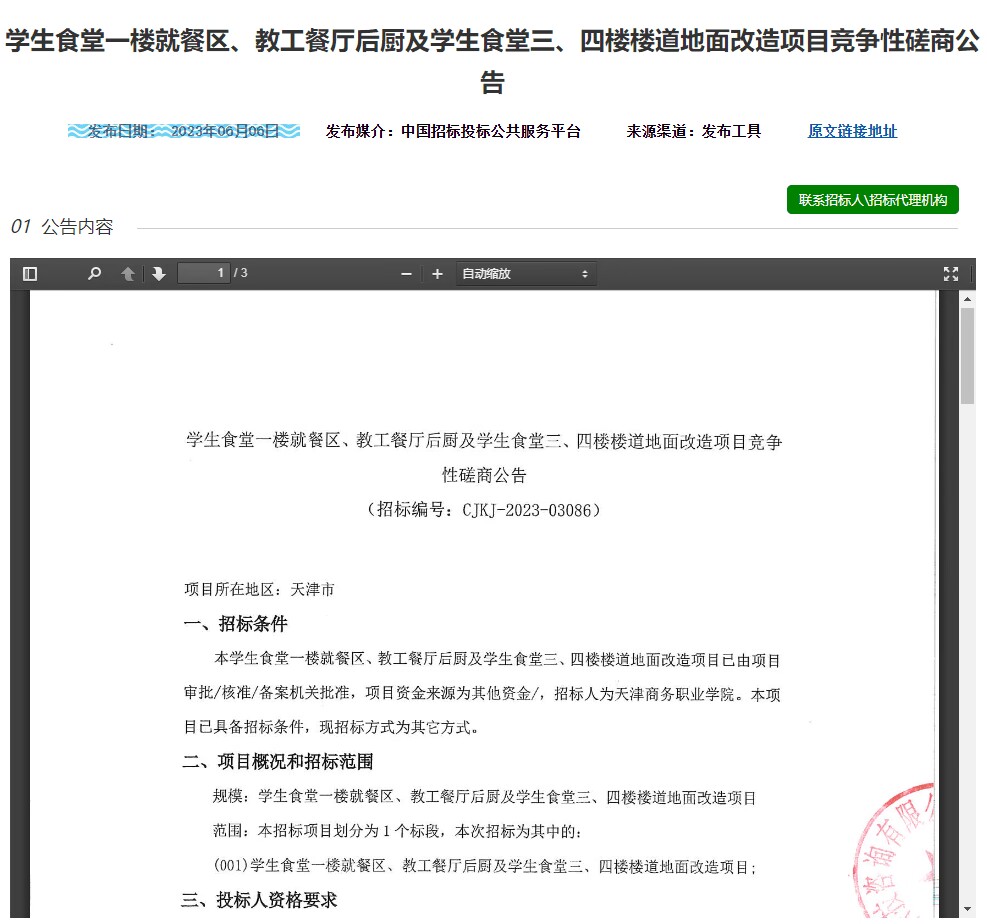Click the page number field

click(x=204, y=273)
